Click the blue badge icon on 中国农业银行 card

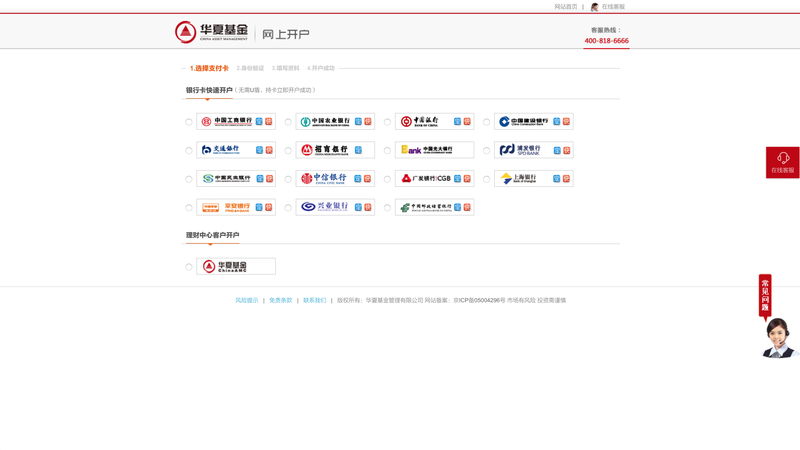358,121
